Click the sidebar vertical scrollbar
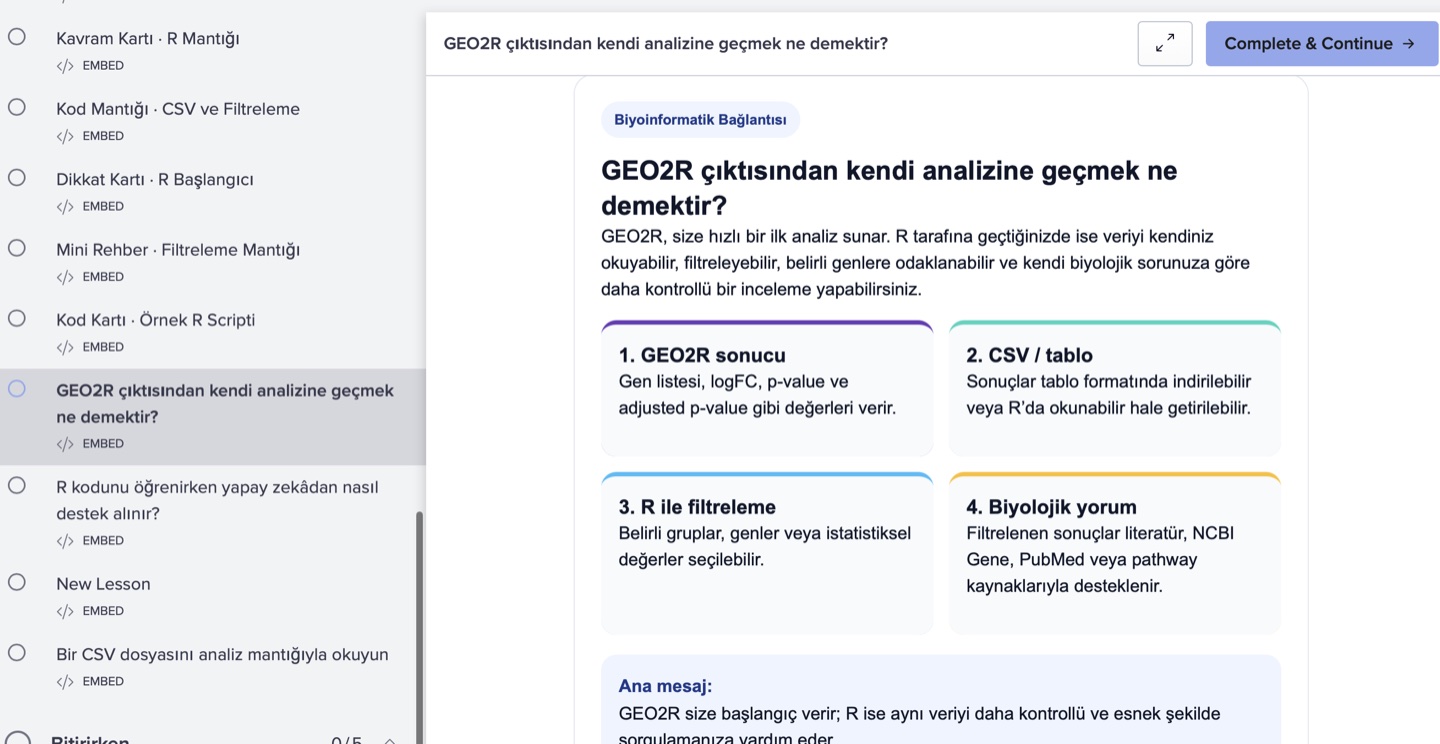The height and width of the screenshot is (744, 1440). [x=419, y=627]
